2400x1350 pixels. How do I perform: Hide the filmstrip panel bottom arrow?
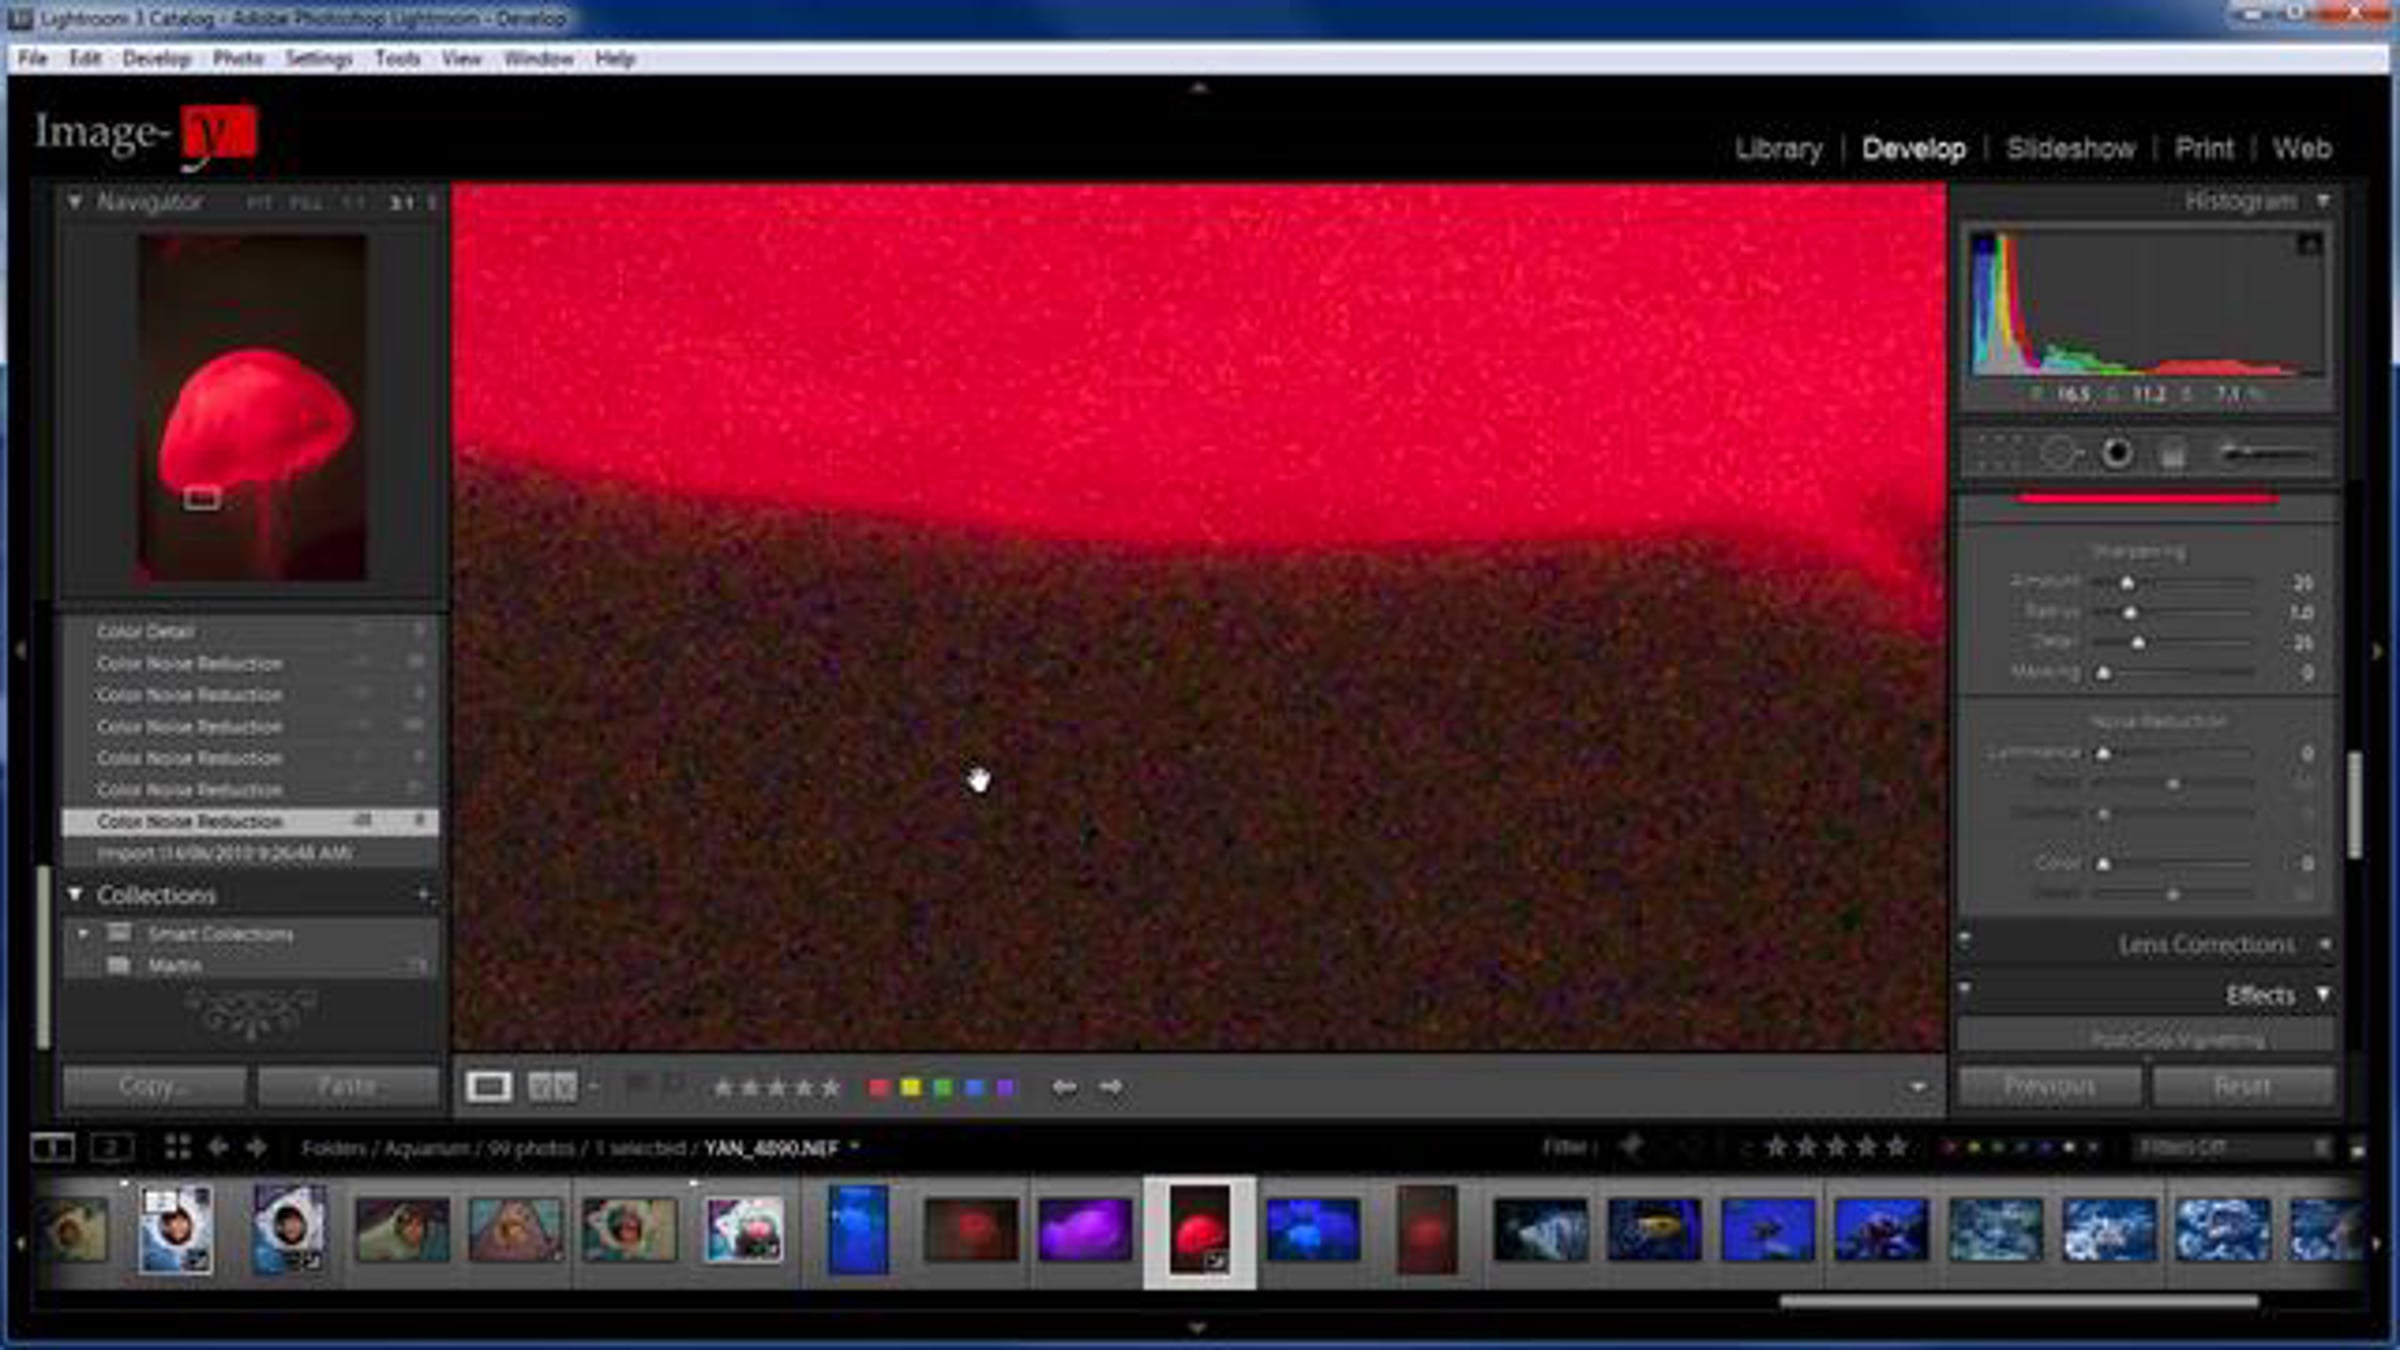pyautogui.click(x=1198, y=1329)
